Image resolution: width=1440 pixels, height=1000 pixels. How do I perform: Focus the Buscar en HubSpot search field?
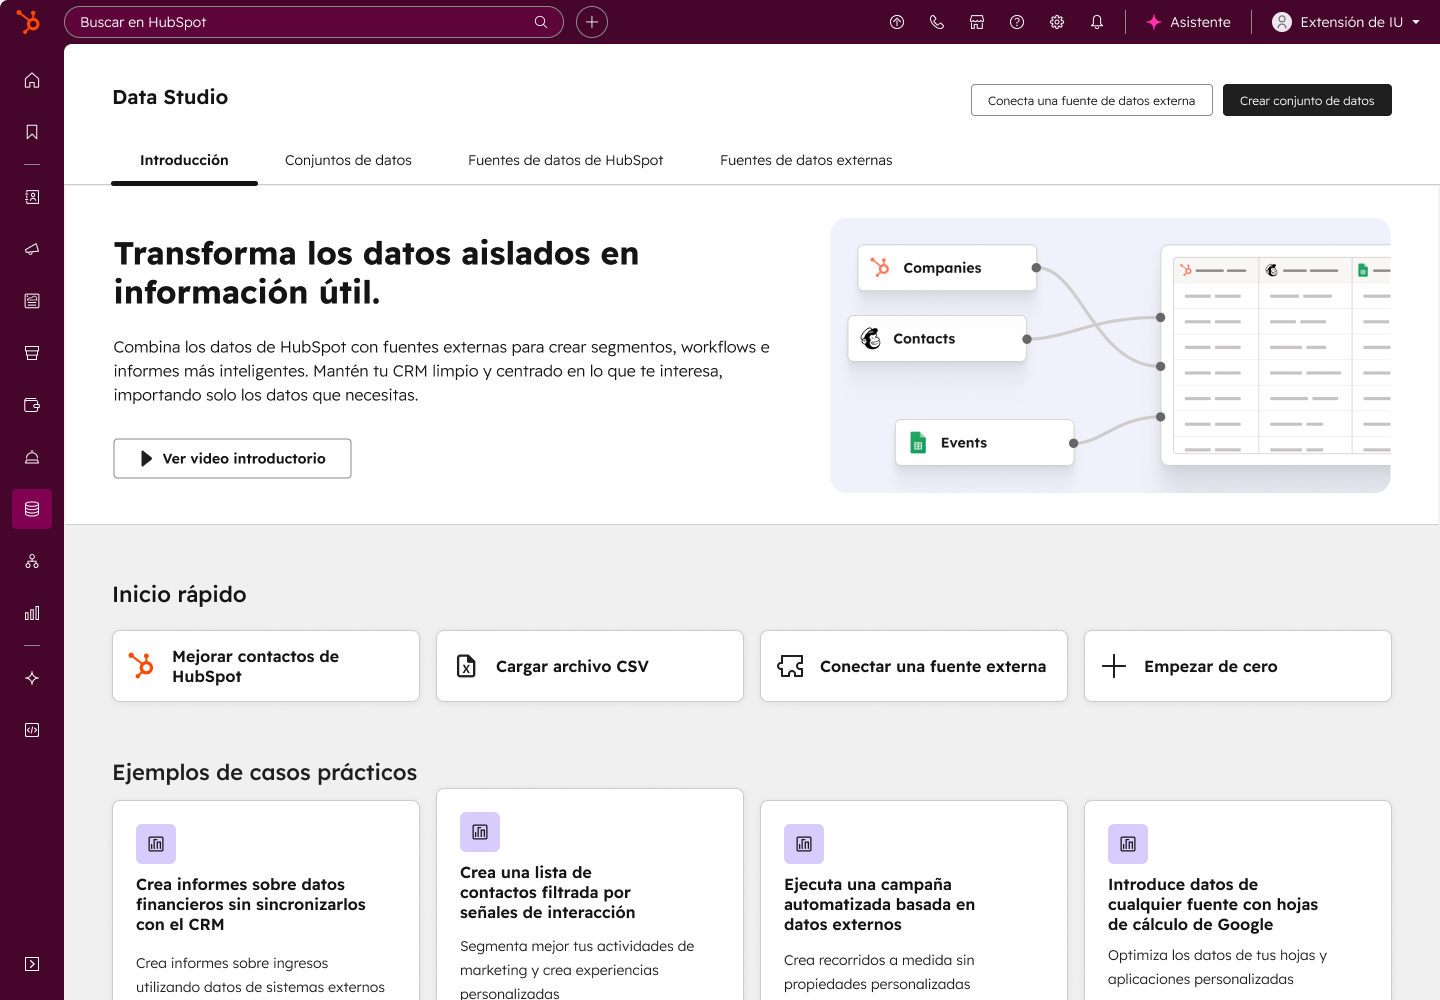(300, 22)
